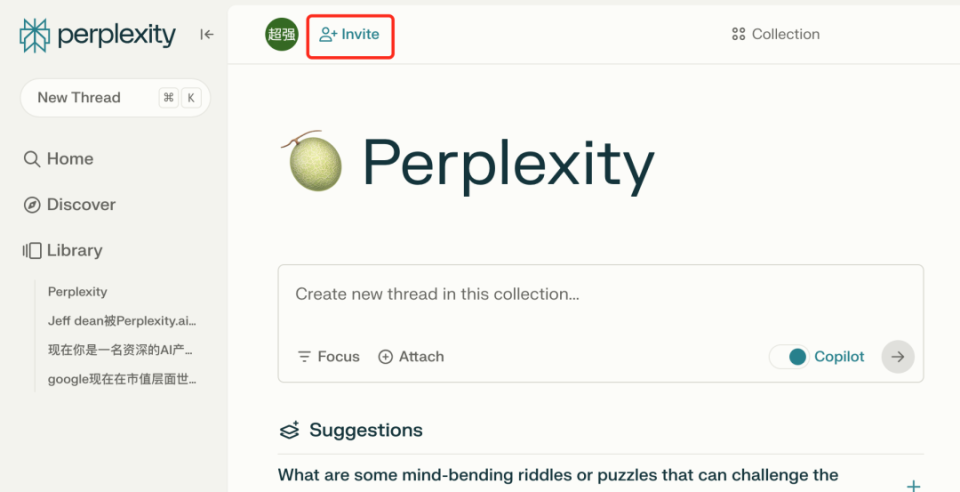Expand the mind-bending riddles suggestion

pos(913,485)
